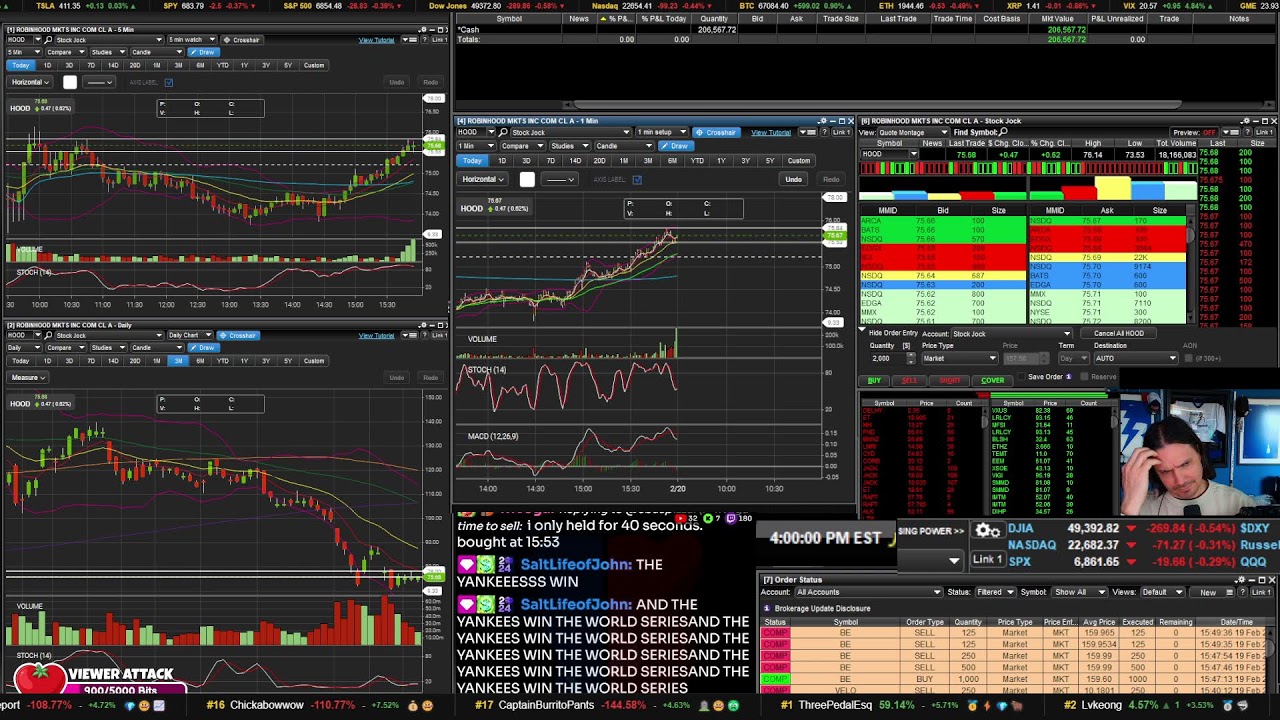Select 14D range in 5 Min chart
Viewport: 1280px width, 720px height.
[x=113, y=65]
